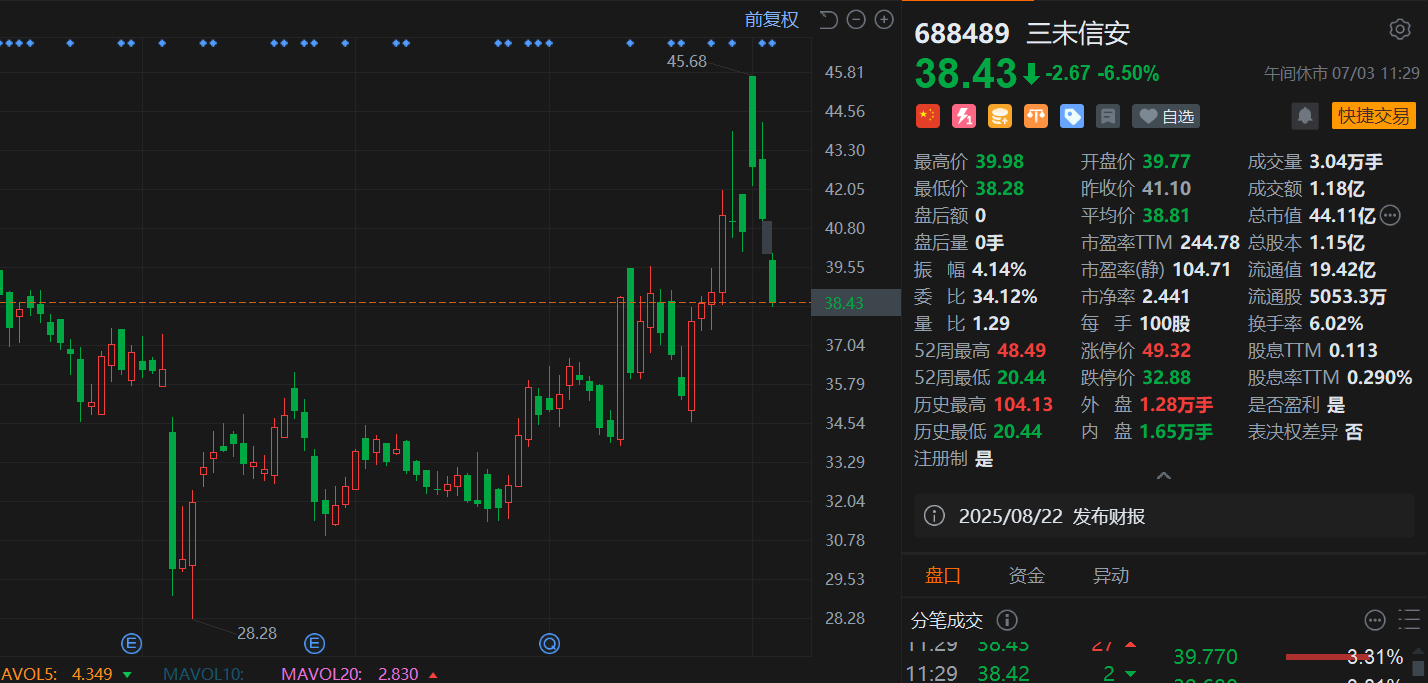This screenshot has width=1428, height=683.
Task: Open 快捷交易 quick trade
Action: [x=1374, y=116]
